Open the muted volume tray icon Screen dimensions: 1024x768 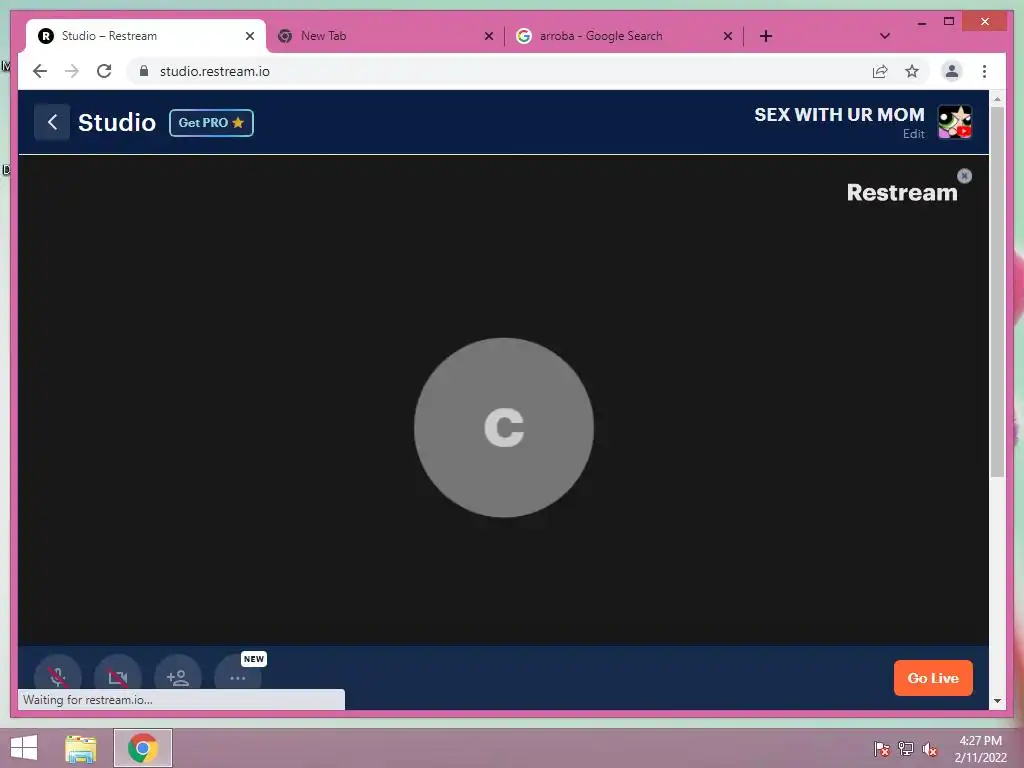(930, 749)
